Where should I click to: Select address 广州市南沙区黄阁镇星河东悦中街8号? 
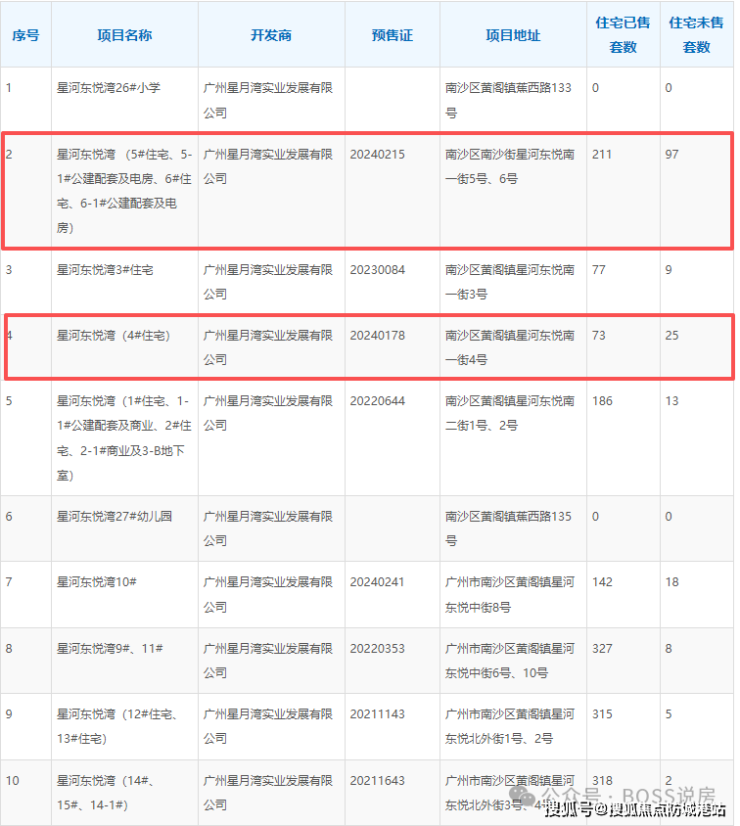510,595
